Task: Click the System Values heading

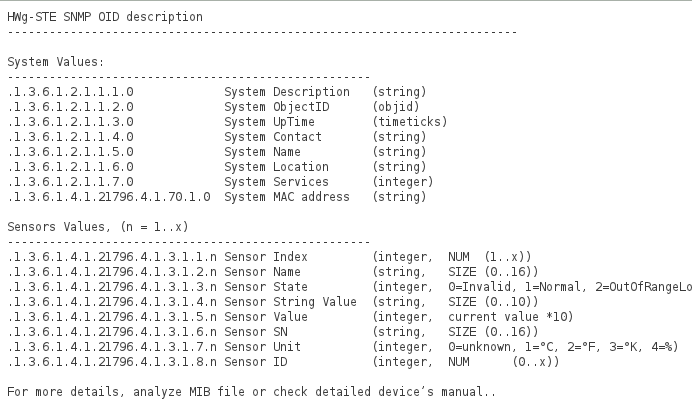Action: coord(55,62)
